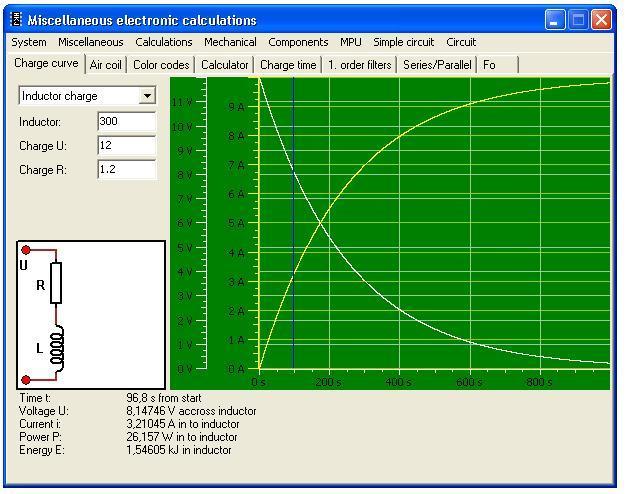626x494 pixels.
Task: Click the '96,8 s from start' time value
Action: tap(164, 398)
